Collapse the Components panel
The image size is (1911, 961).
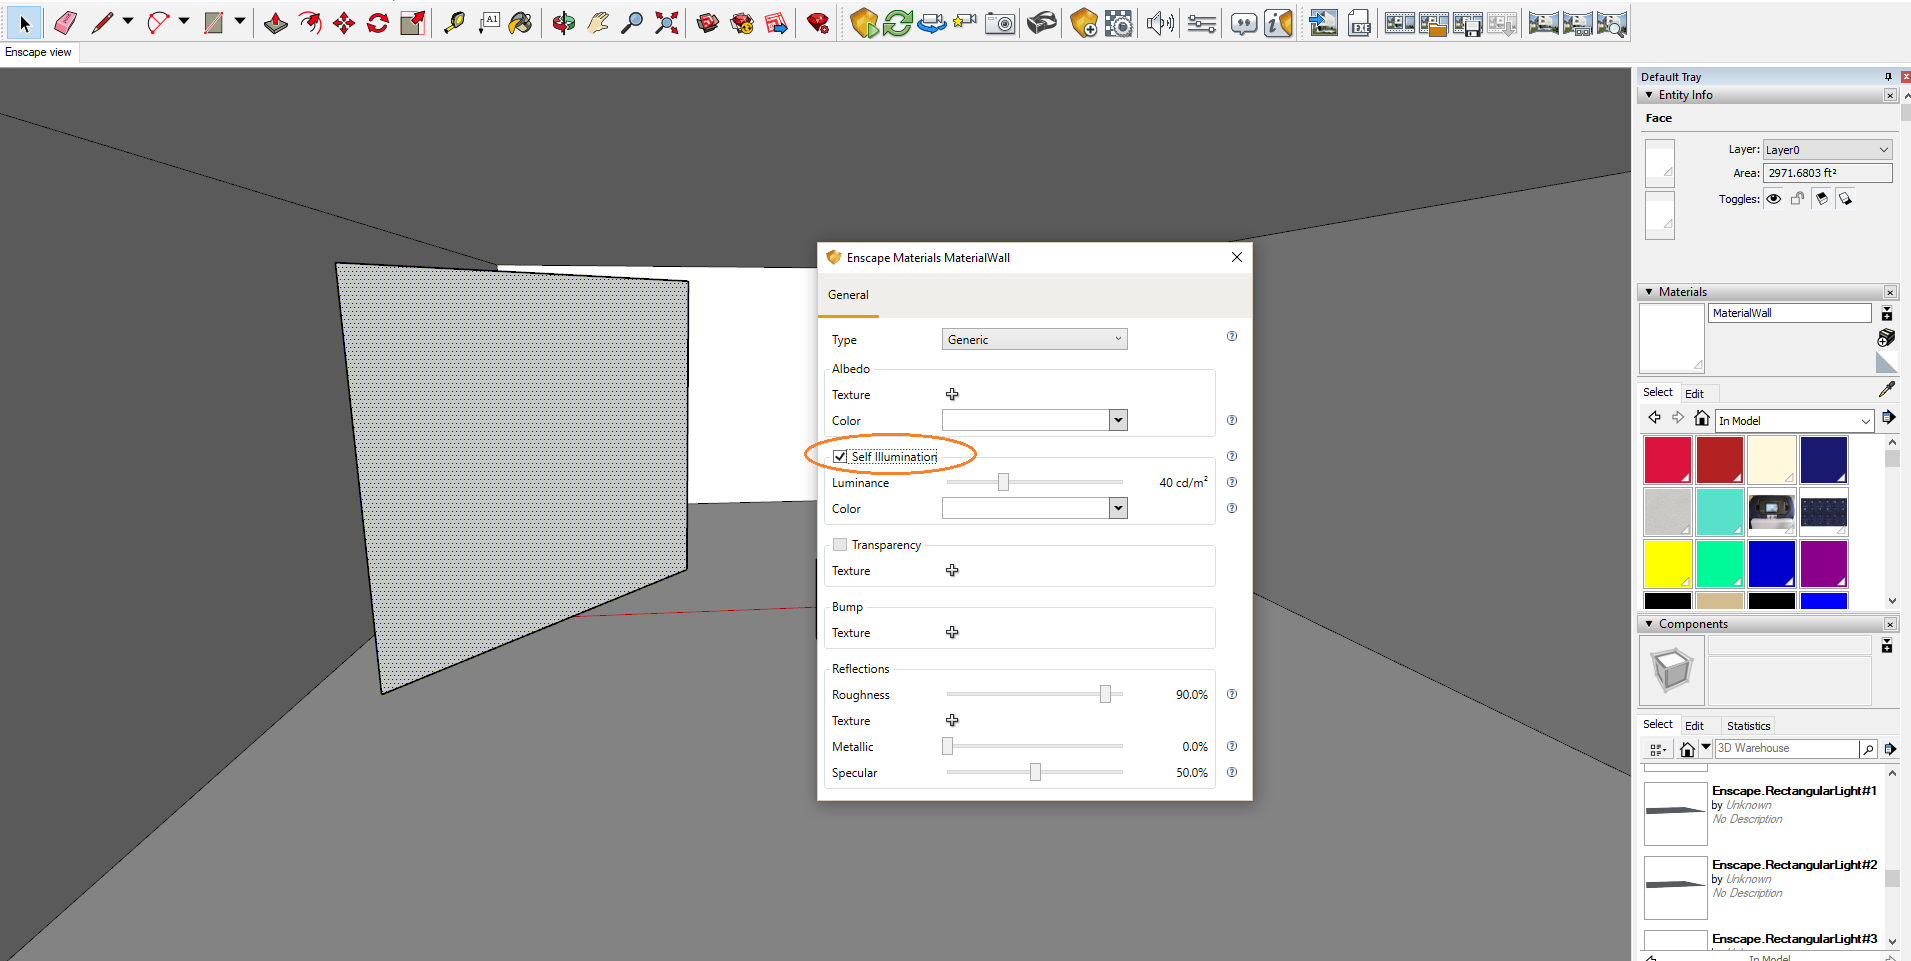[x=1649, y=624]
